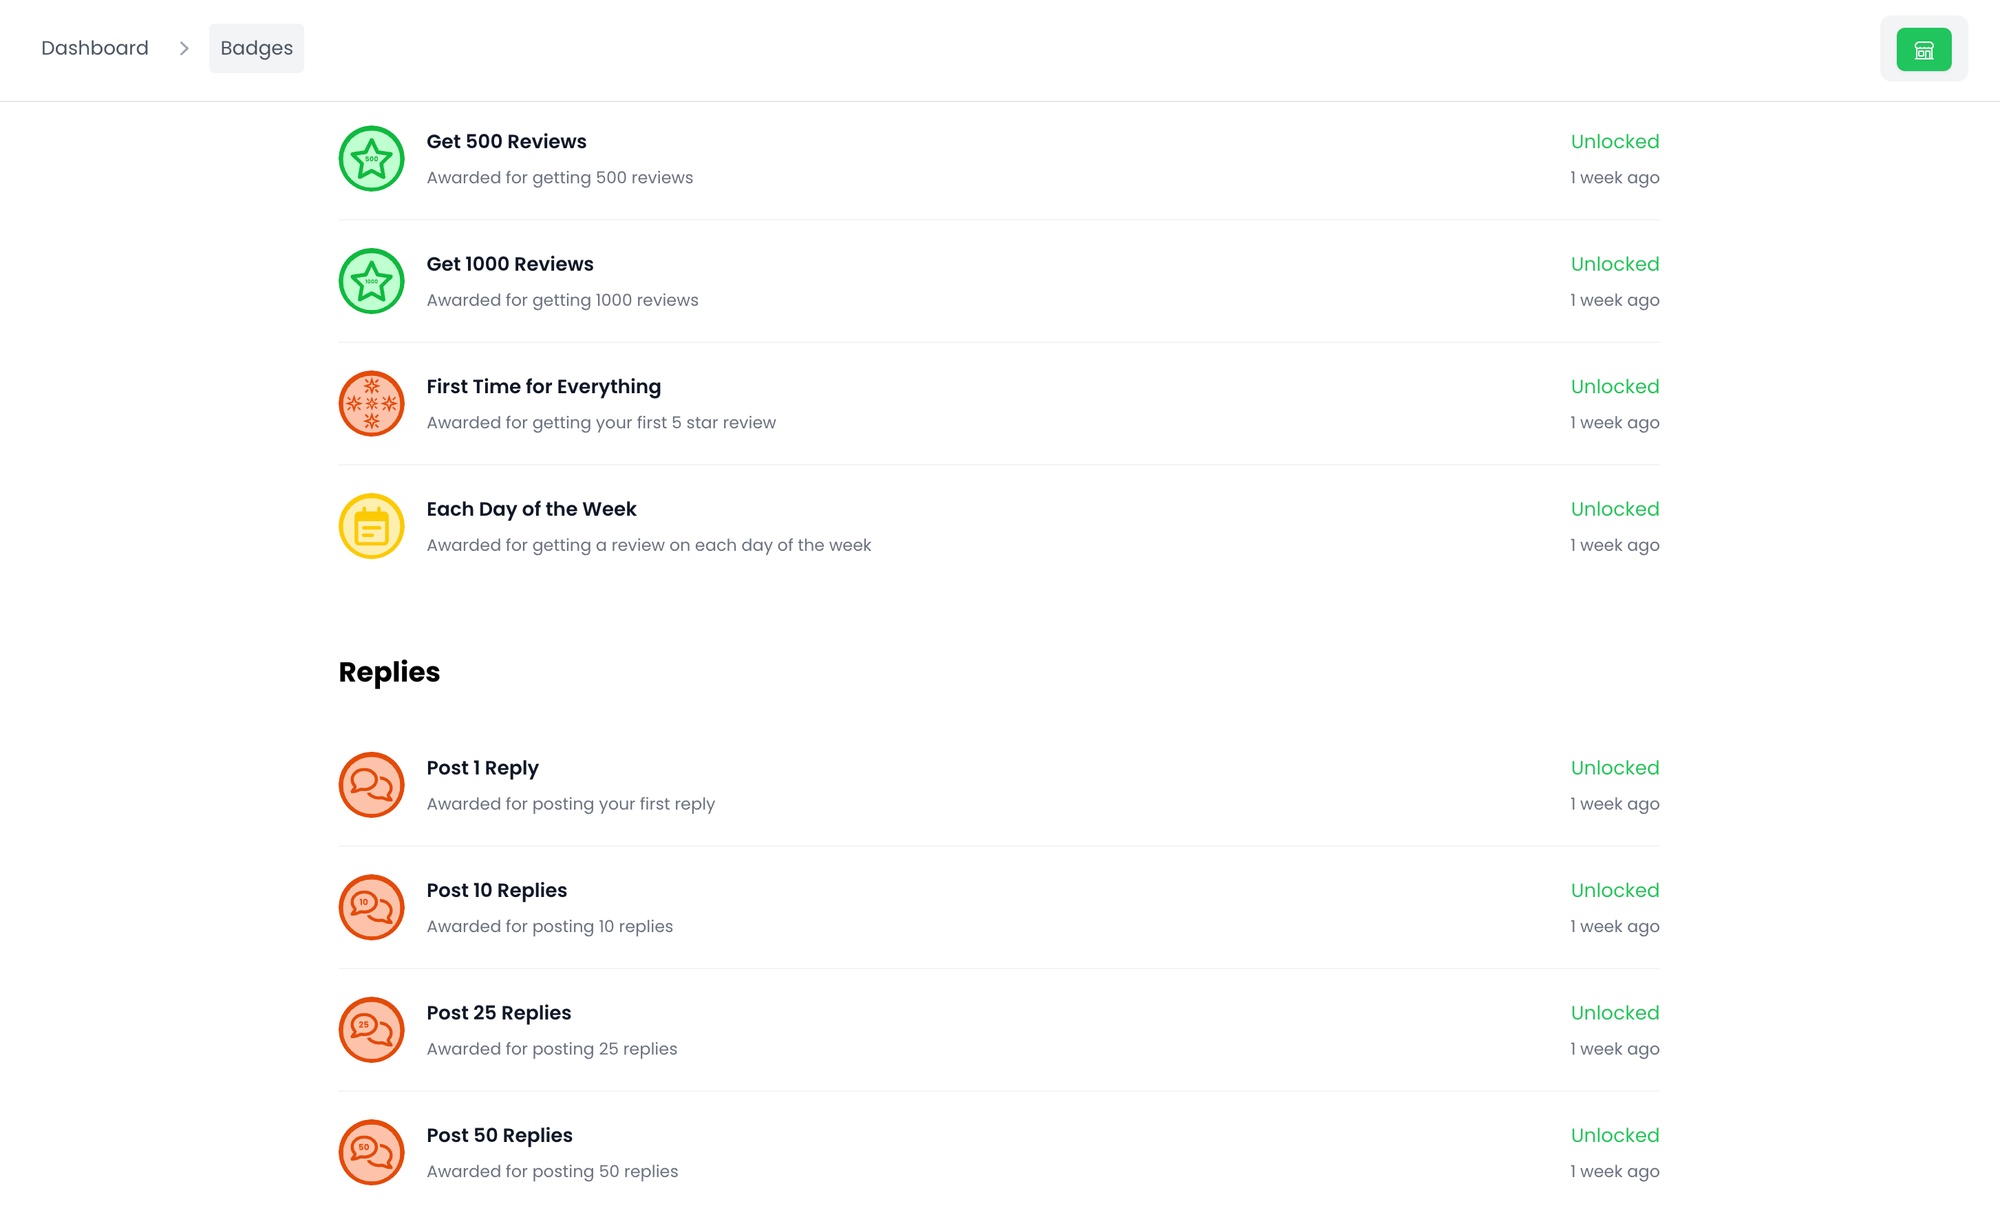
Task: Click the Post 25 Replies badge icon
Action: (x=371, y=1030)
